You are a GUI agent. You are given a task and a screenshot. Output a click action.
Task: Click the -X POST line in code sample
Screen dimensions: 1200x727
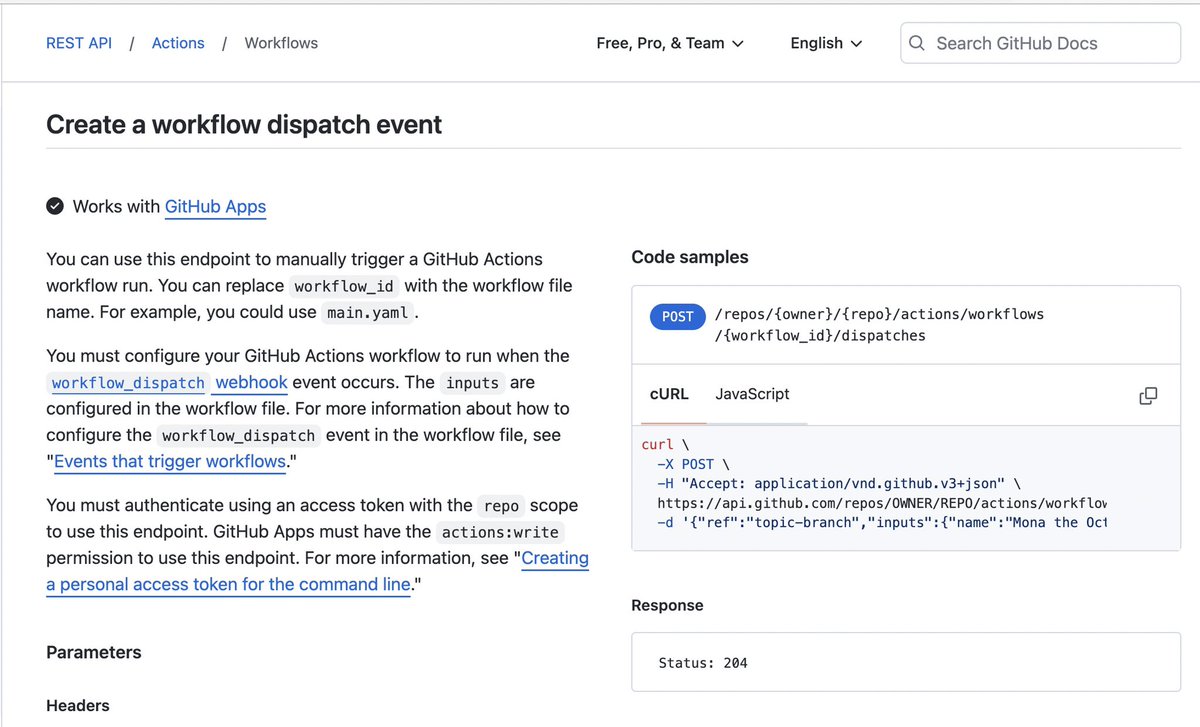pos(694,463)
